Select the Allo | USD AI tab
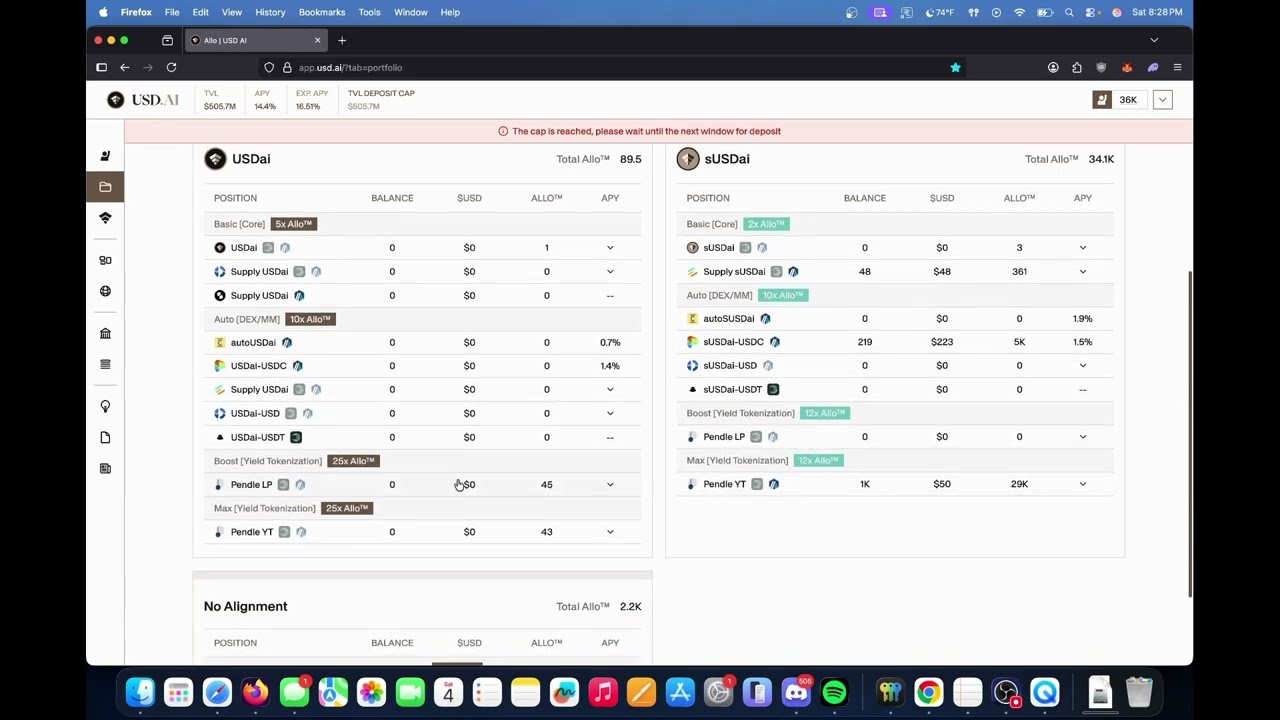The height and width of the screenshot is (720, 1280). click(x=255, y=40)
